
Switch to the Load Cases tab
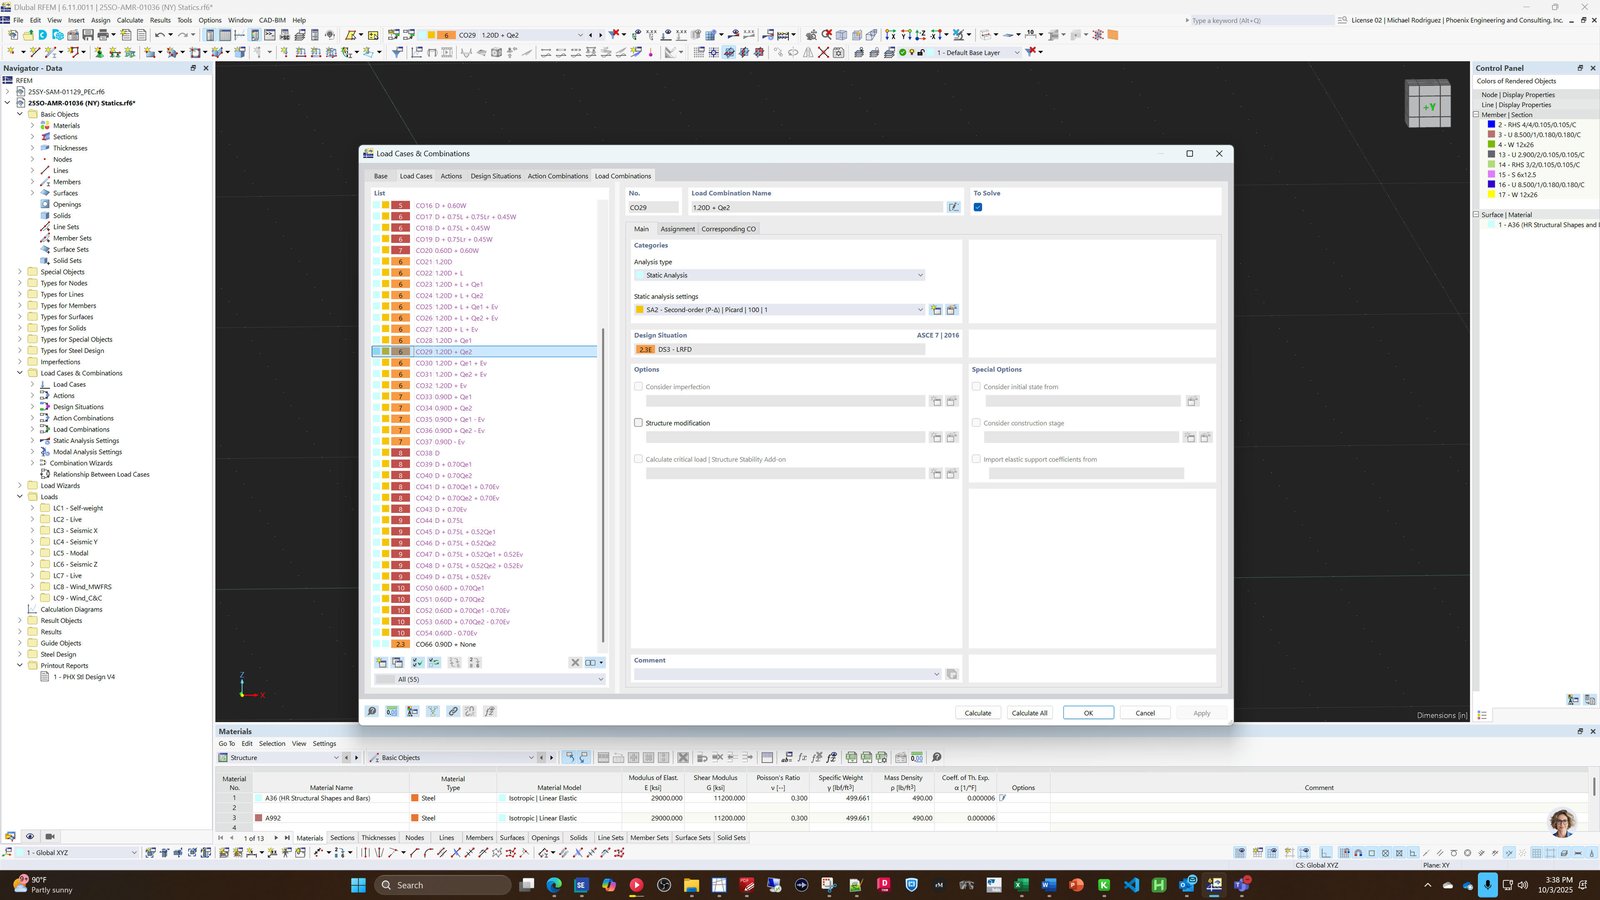(x=416, y=176)
